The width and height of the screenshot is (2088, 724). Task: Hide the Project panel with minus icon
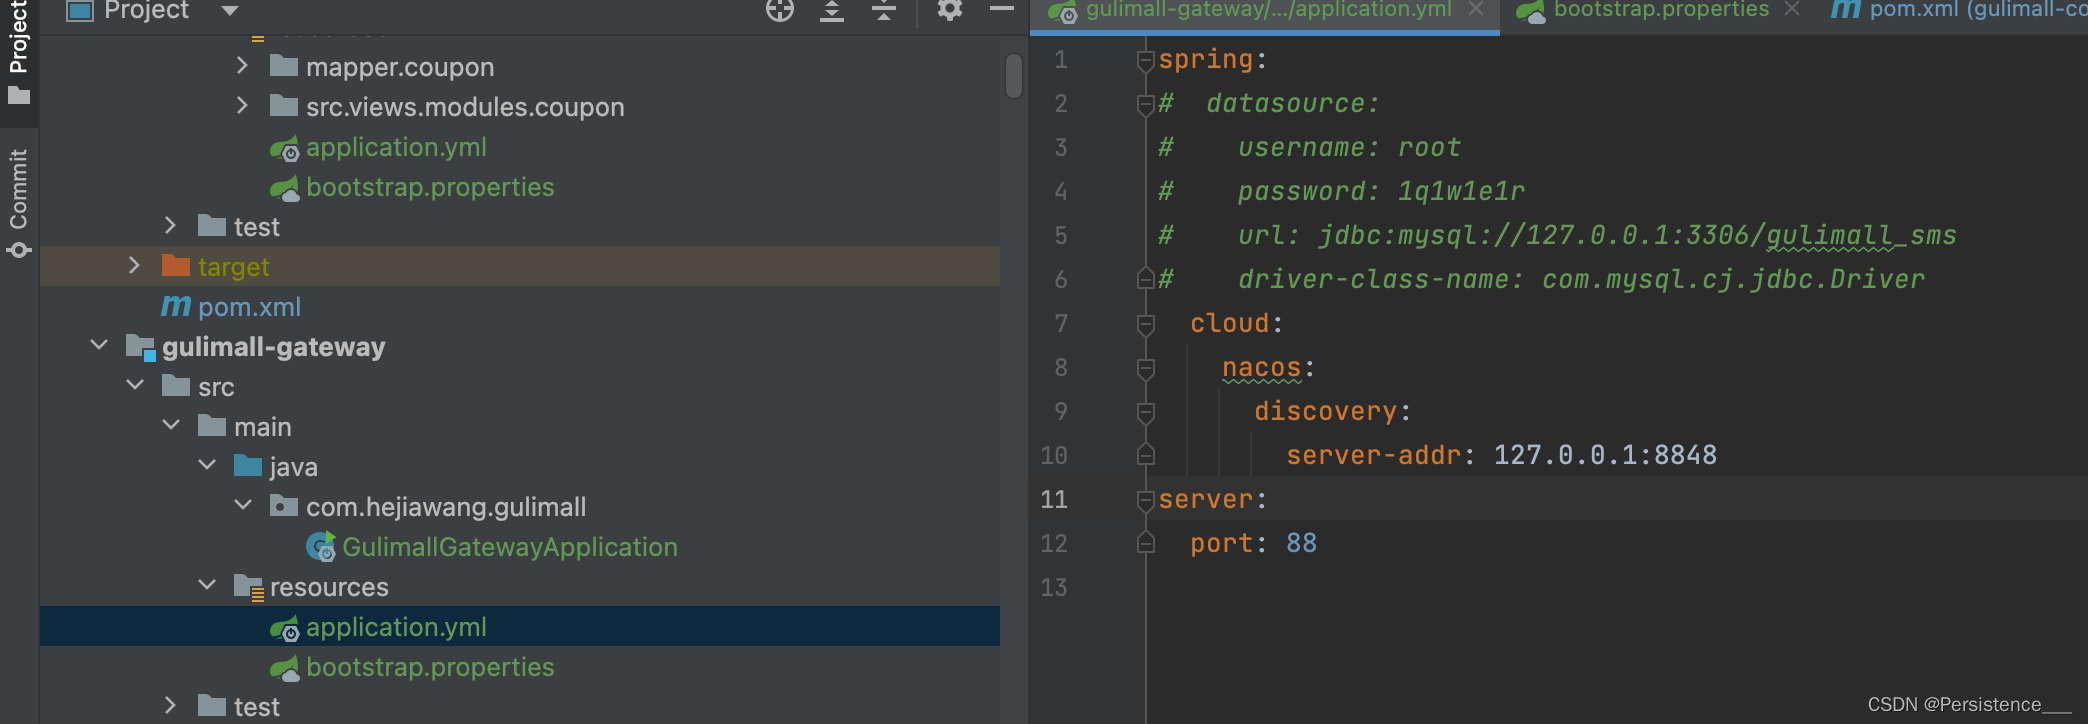coord(1001,10)
